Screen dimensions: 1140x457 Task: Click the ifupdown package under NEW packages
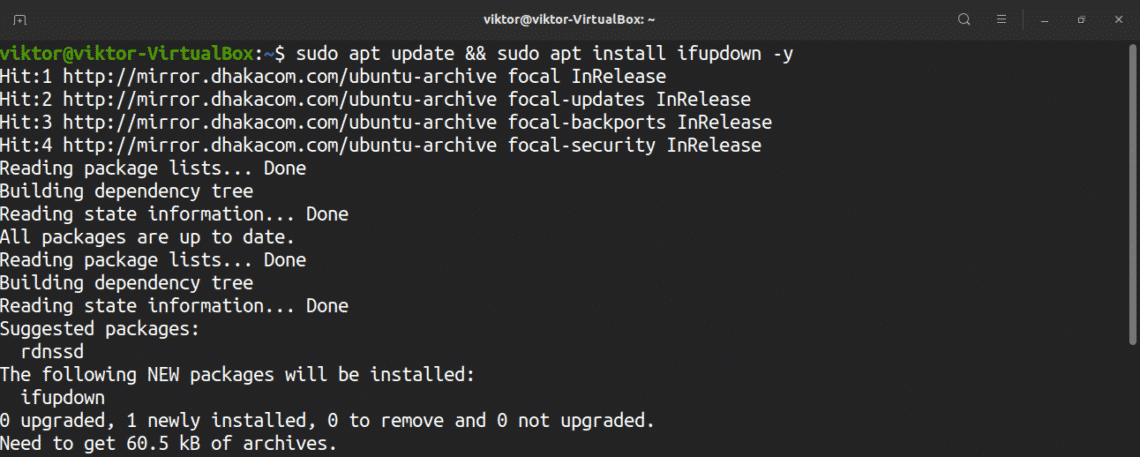pos(62,397)
